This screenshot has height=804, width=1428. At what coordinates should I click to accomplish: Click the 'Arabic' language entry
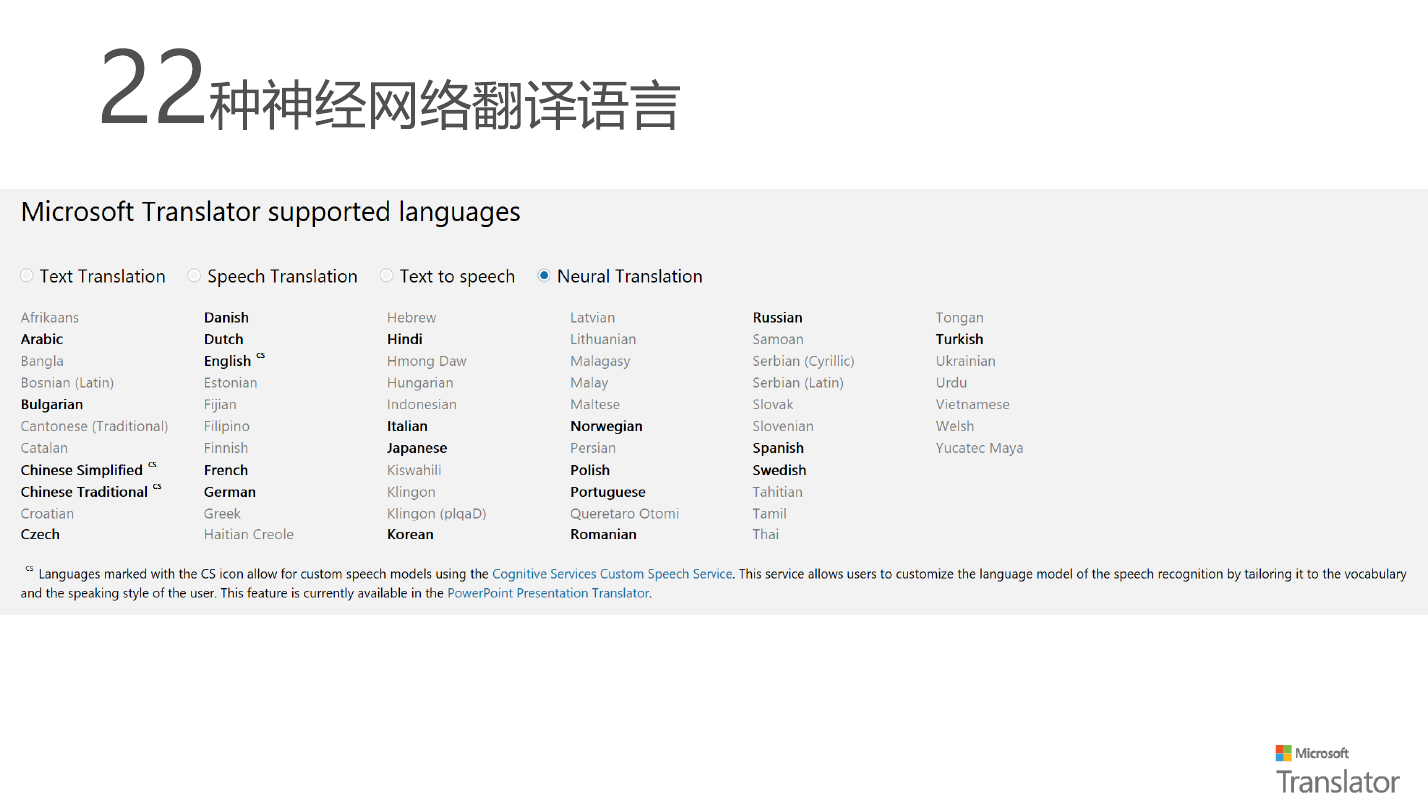[x=42, y=339]
